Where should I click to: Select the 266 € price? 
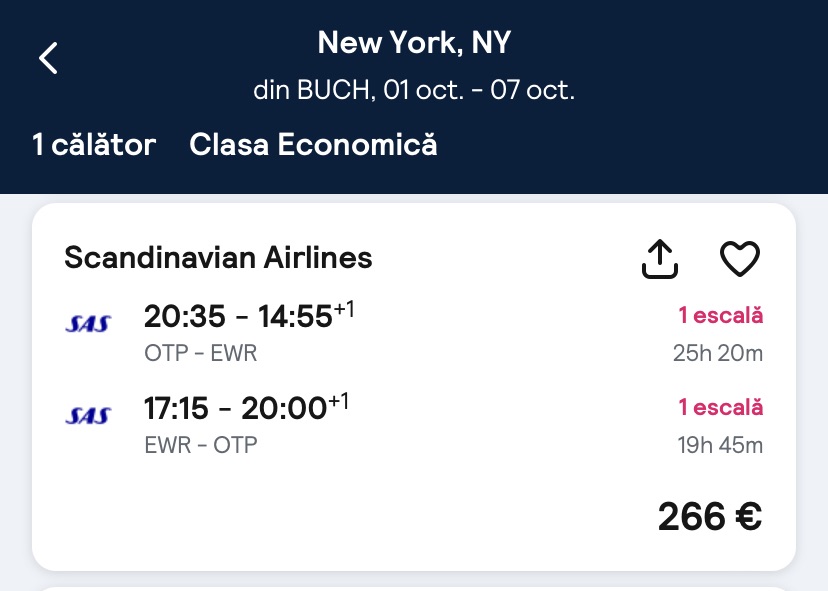tap(709, 516)
